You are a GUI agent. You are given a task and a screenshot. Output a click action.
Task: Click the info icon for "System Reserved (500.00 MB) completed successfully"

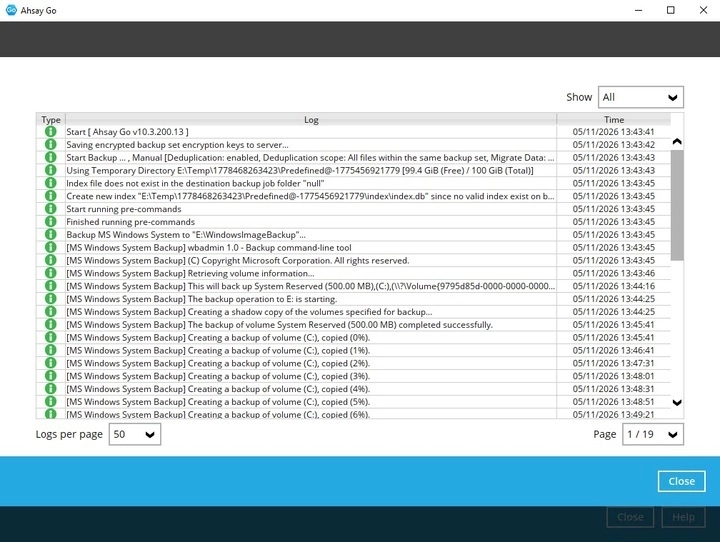tap(51, 325)
